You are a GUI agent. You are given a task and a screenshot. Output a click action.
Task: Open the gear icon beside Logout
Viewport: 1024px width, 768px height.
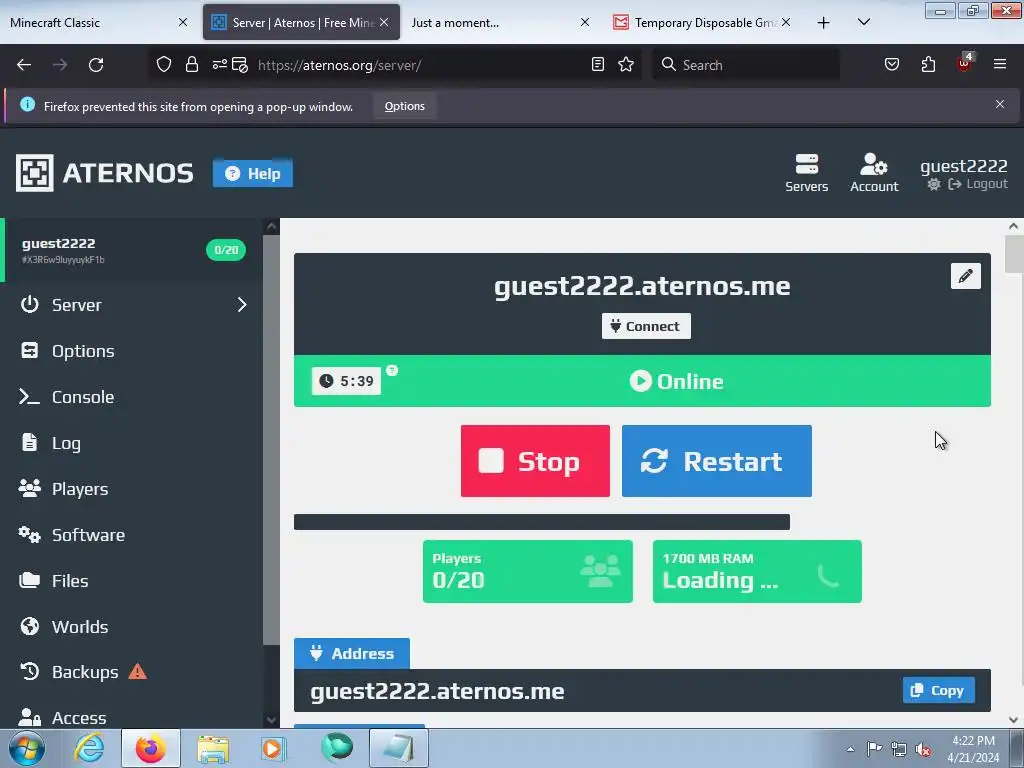pyautogui.click(x=934, y=184)
